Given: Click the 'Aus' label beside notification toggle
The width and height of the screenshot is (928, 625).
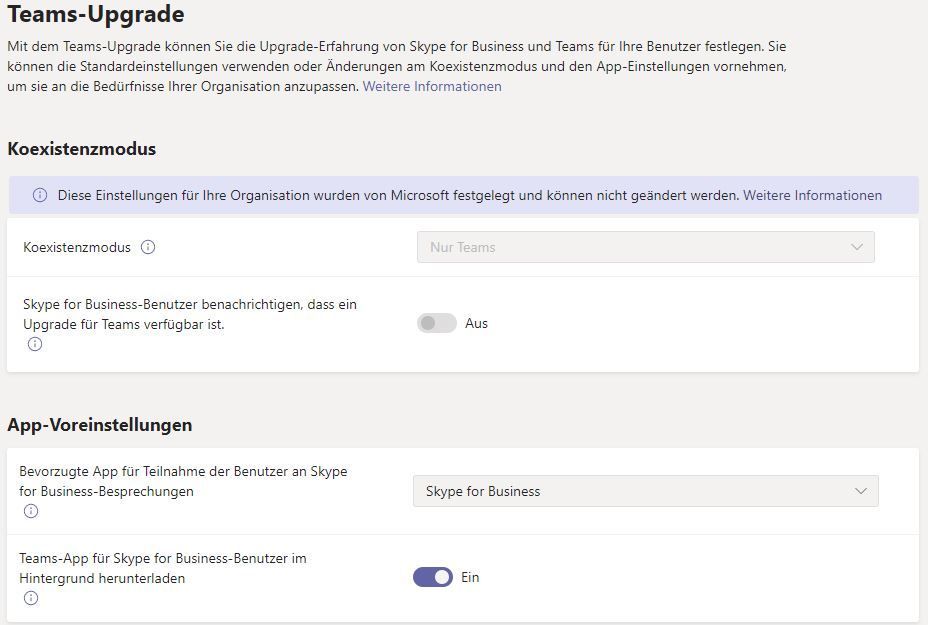Looking at the screenshot, I should (x=477, y=323).
